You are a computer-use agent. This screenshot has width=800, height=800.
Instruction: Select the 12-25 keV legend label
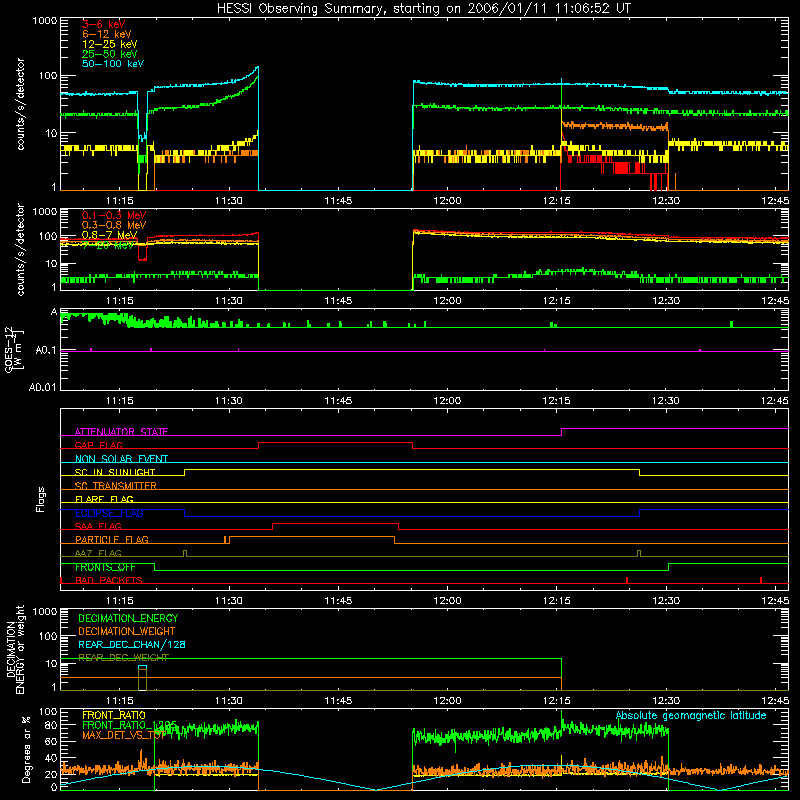coord(109,44)
